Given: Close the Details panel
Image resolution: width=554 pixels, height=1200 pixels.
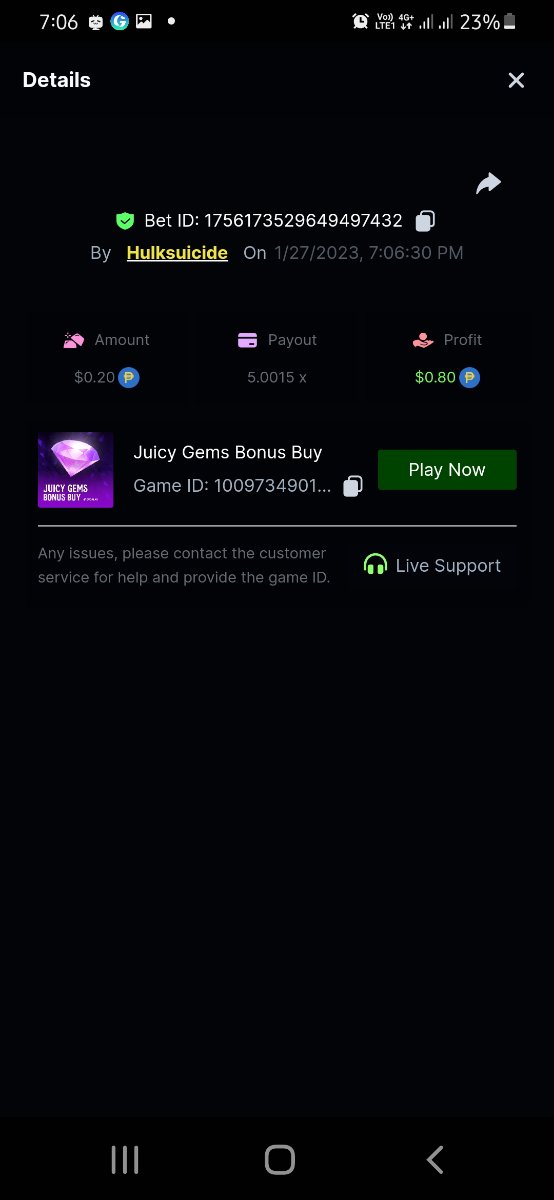Looking at the screenshot, I should pos(516,80).
